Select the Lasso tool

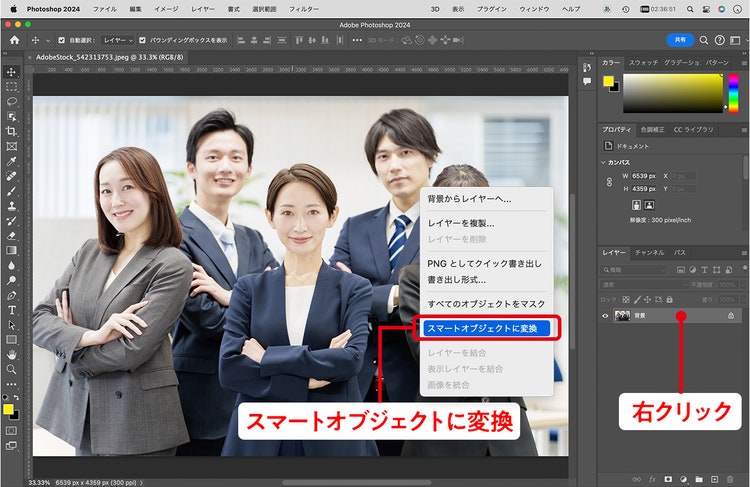[x=11, y=102]
